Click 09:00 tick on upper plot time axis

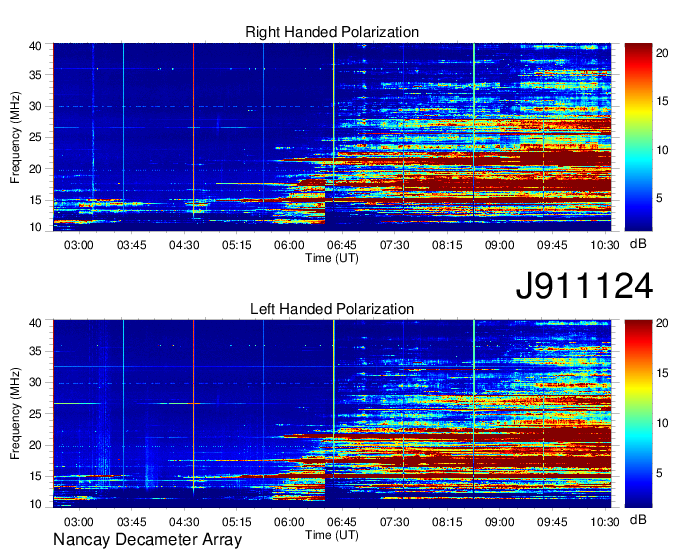500,245
